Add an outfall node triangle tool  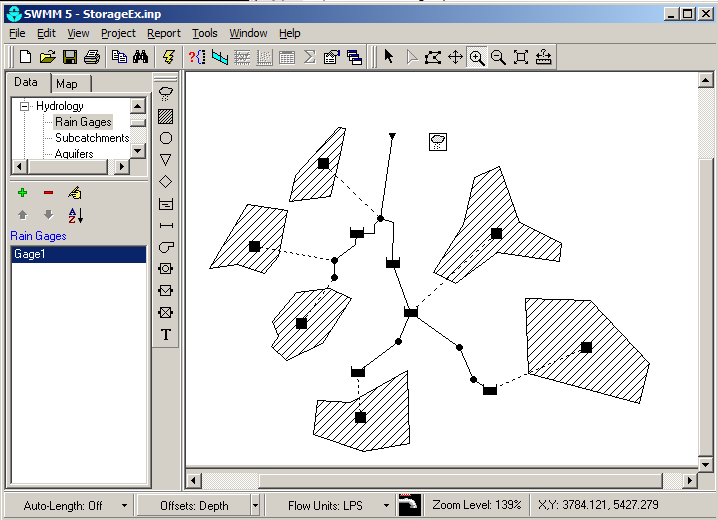(165, 159)
